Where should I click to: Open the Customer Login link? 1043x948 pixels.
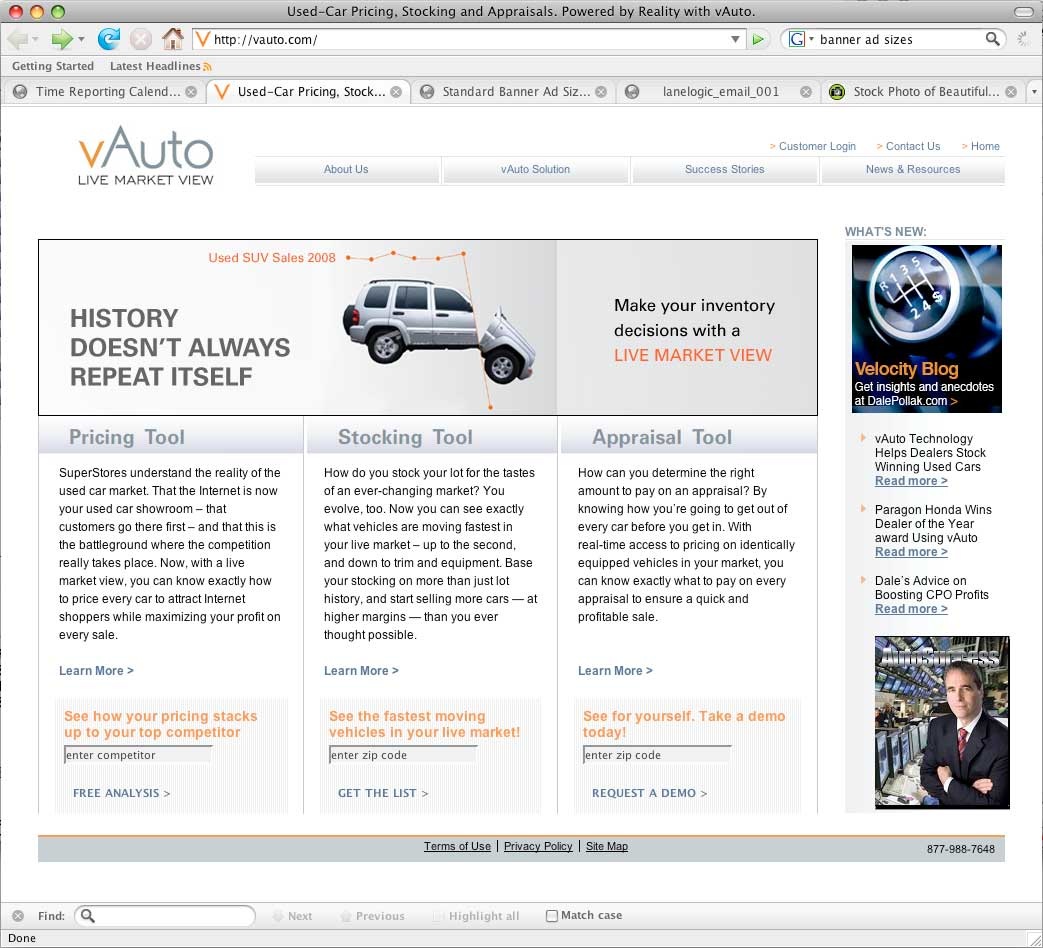(x=816, y=146)
